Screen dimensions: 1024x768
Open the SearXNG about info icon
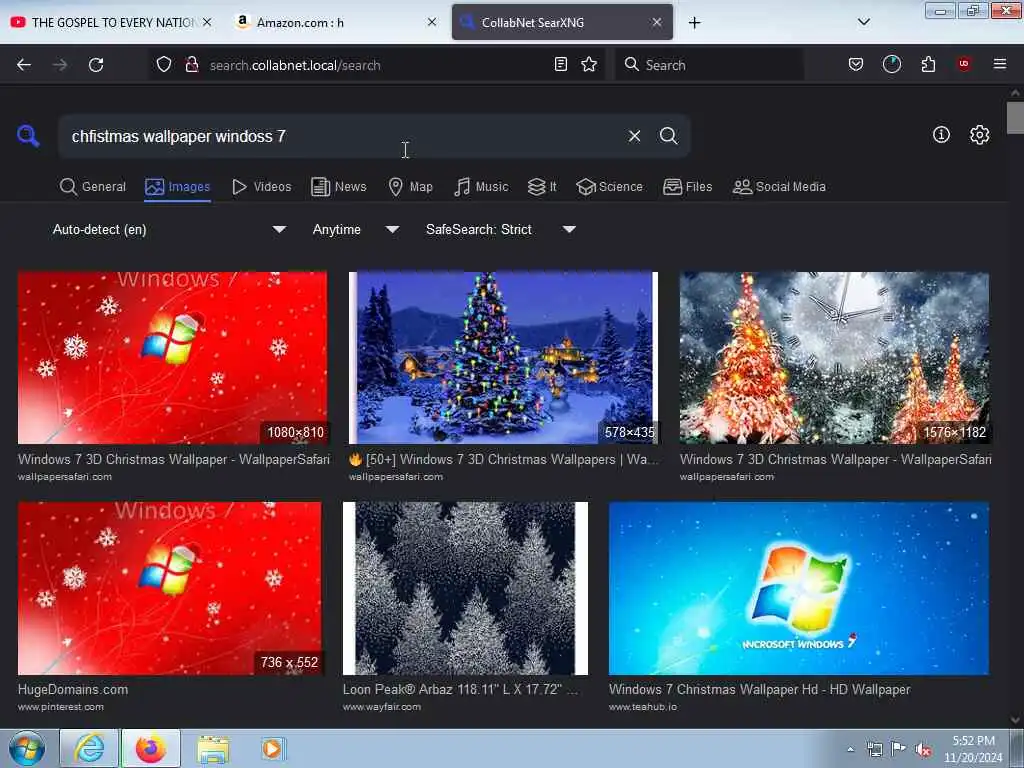[941, 135]
